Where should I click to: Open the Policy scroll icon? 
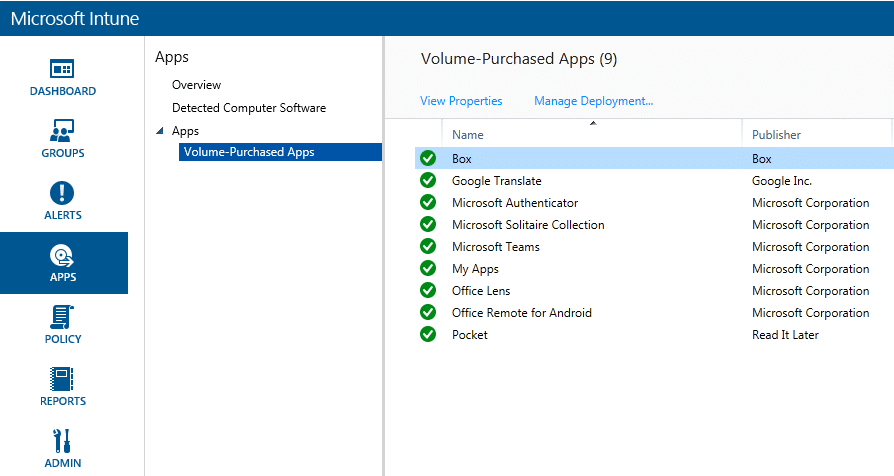(62, 318)
